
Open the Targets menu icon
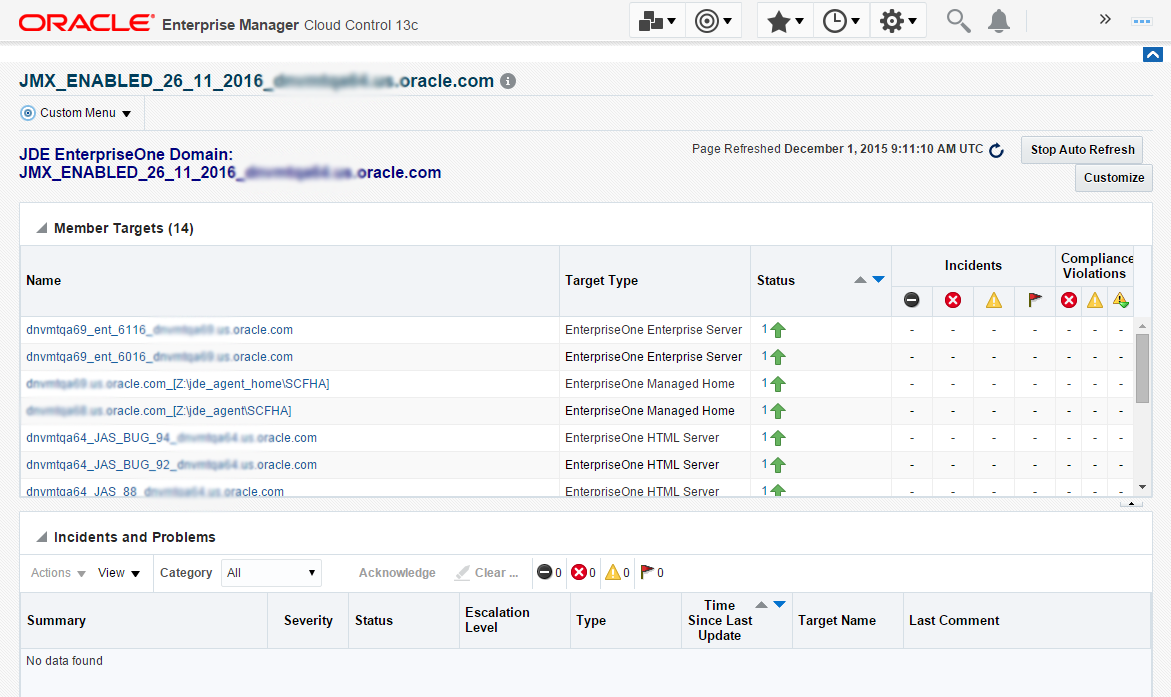[x=712, y=21]
